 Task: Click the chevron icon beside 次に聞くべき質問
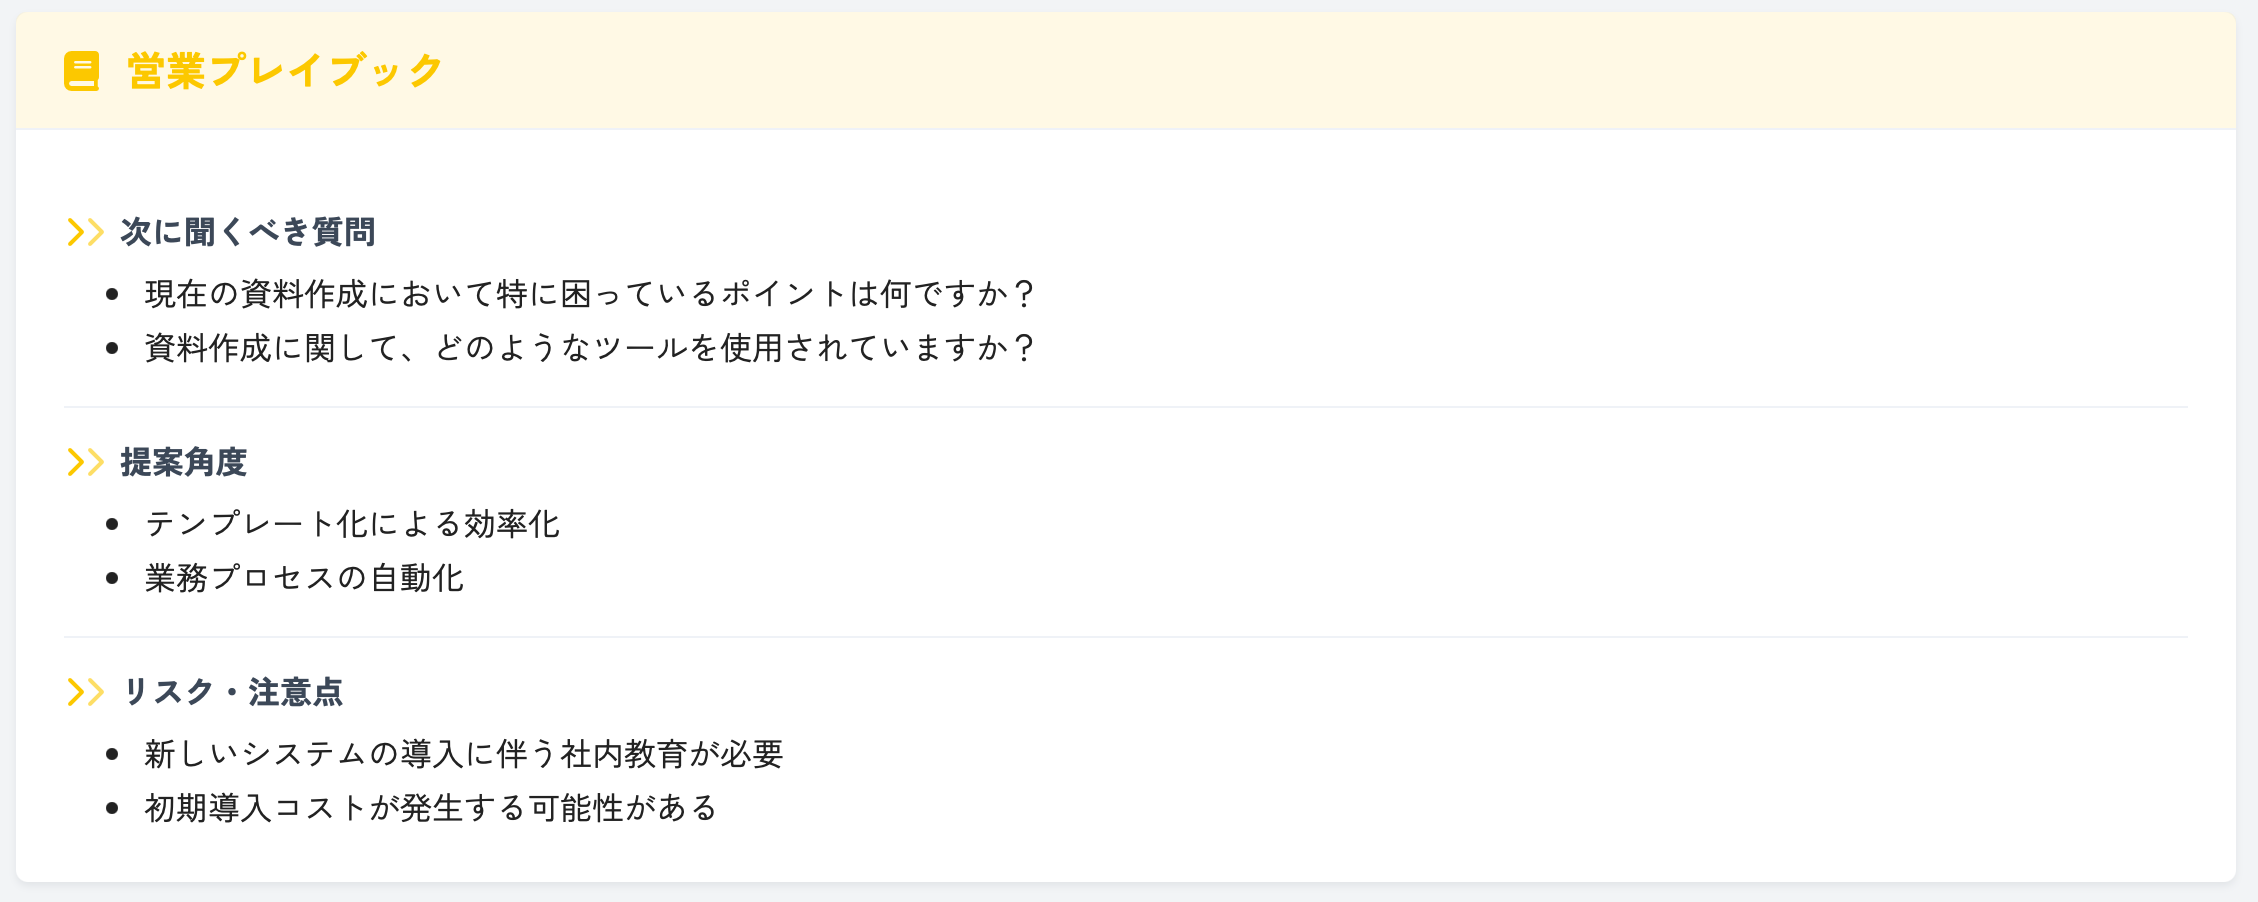coord(85,232)
